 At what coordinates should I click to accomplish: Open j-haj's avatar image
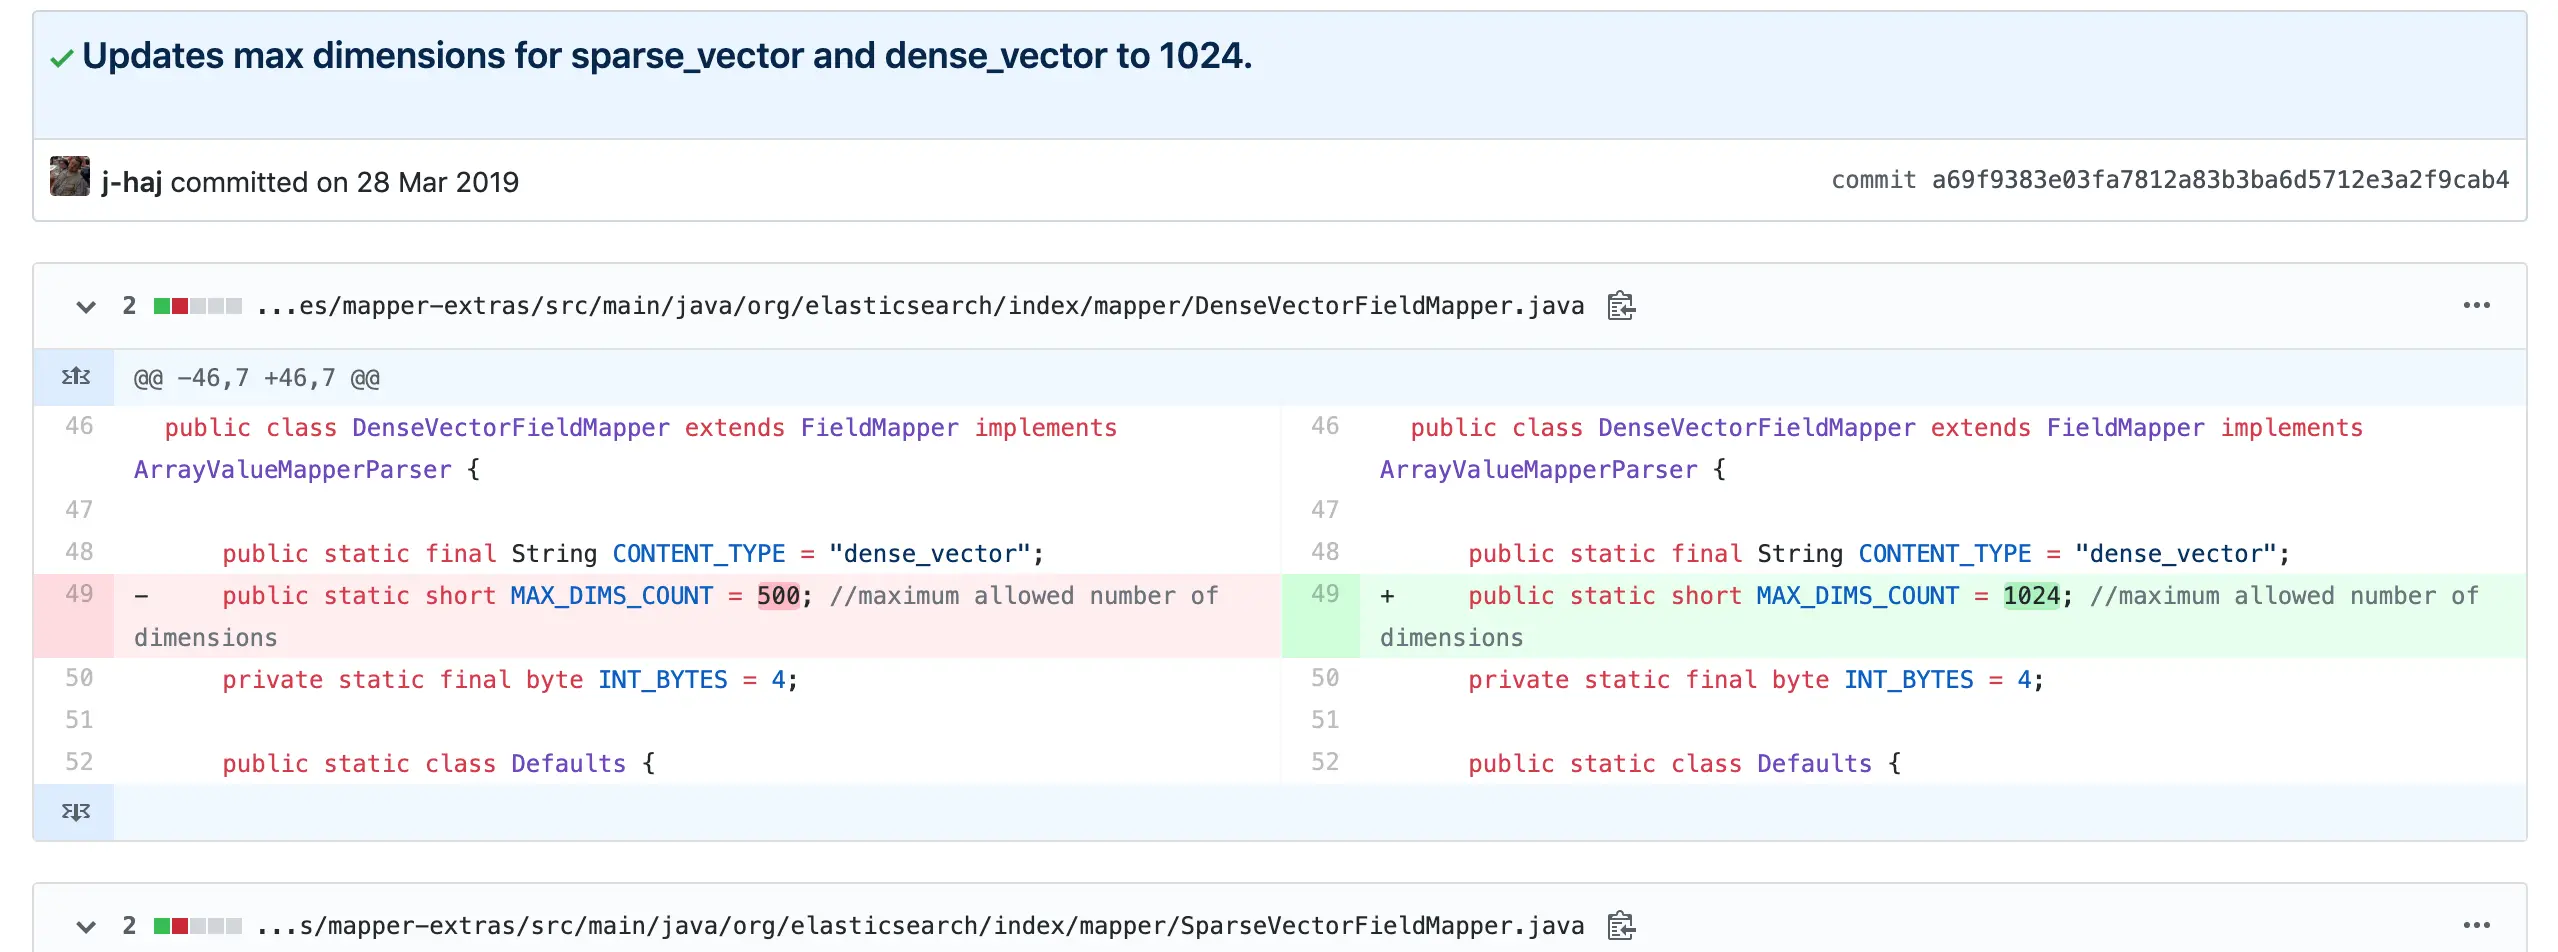click(x=70, y=177)
